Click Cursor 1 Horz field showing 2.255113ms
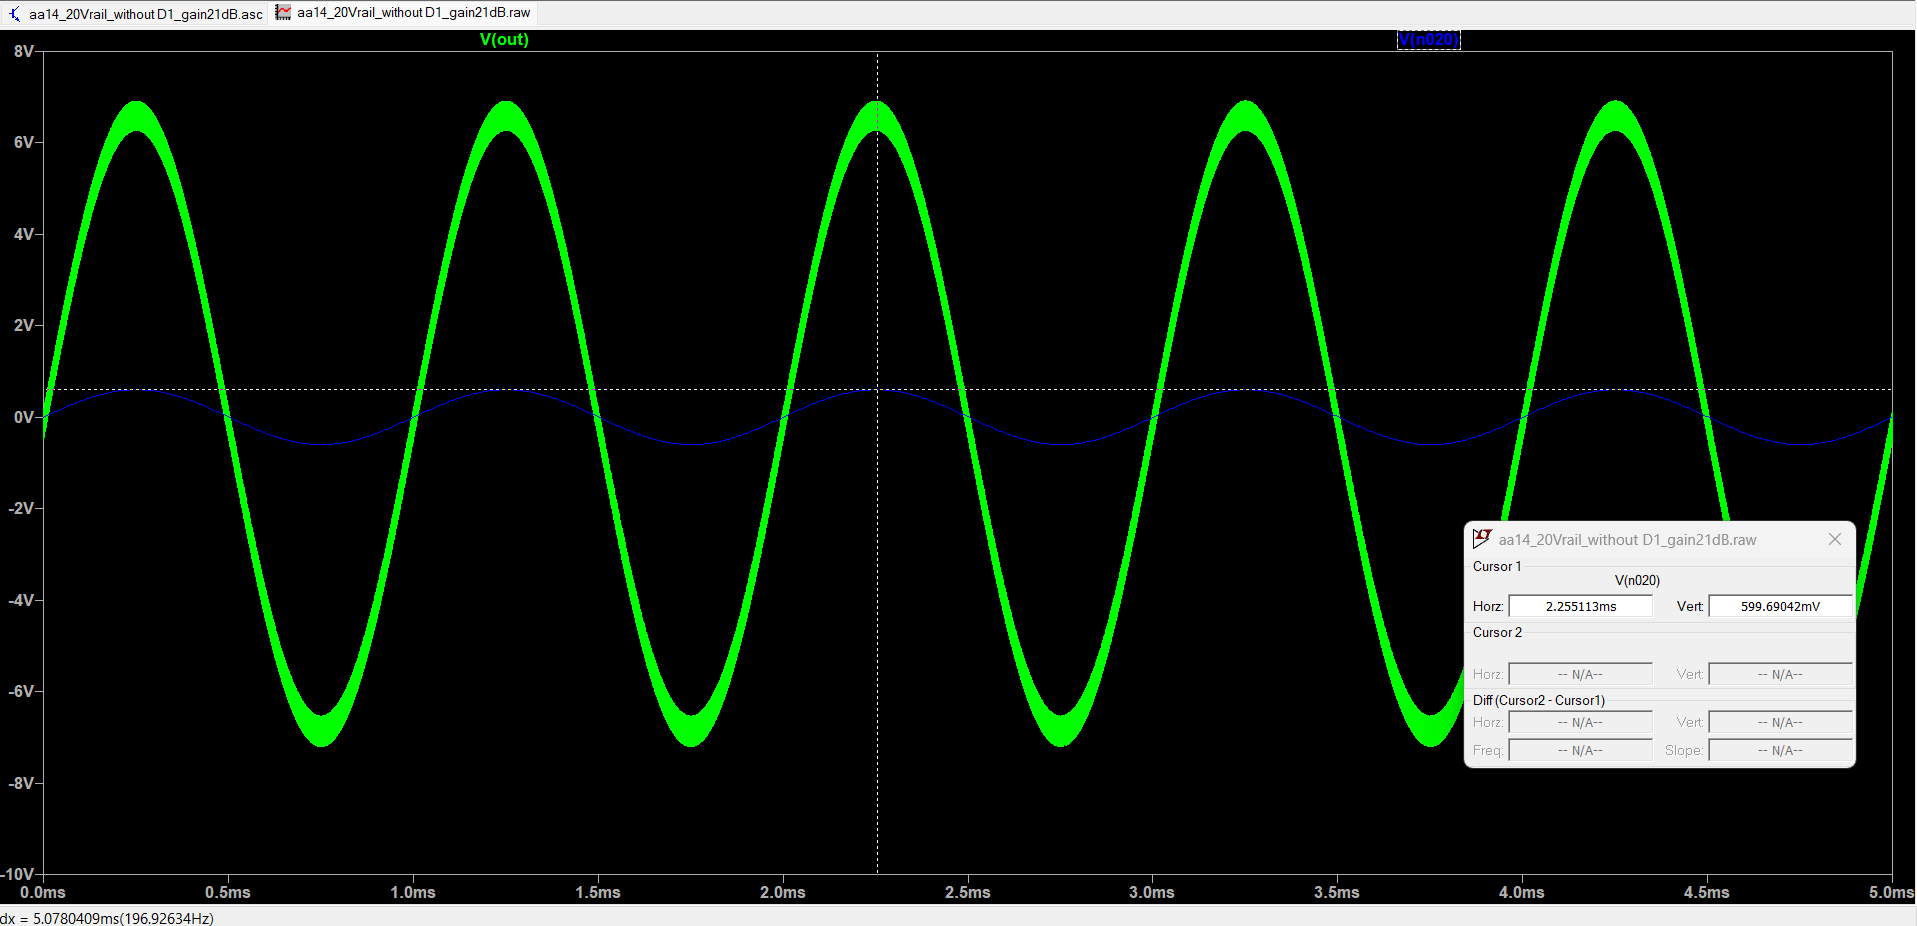This screenshot has height=926, width=1917. (x=1580, y=606)
